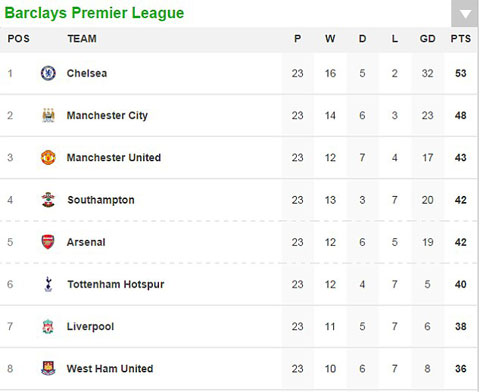Select the West Ham United team name

pyautogui.click(x=110, y=369)
